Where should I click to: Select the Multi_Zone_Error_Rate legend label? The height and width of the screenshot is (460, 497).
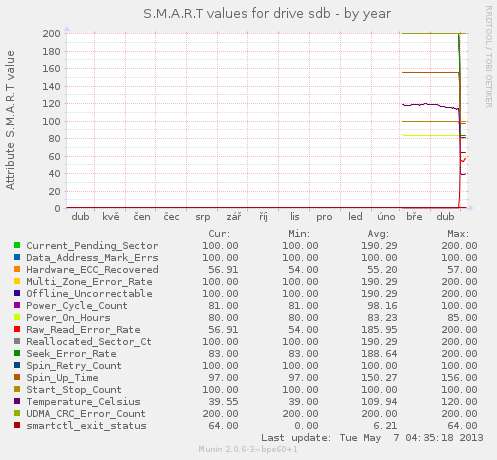tap(89, 282)
